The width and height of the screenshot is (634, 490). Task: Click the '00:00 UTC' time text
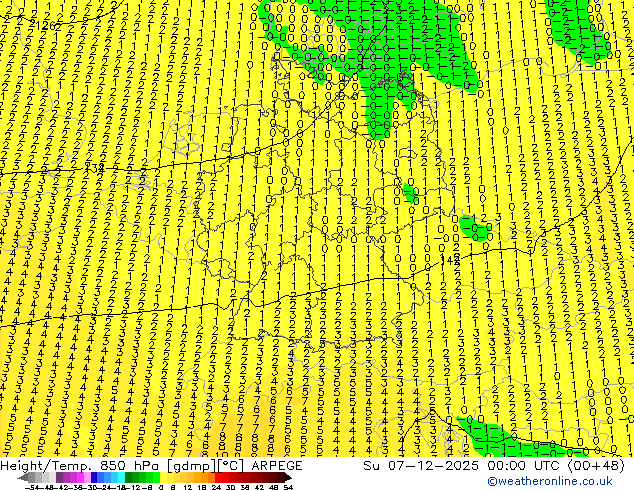click(526, 466)
